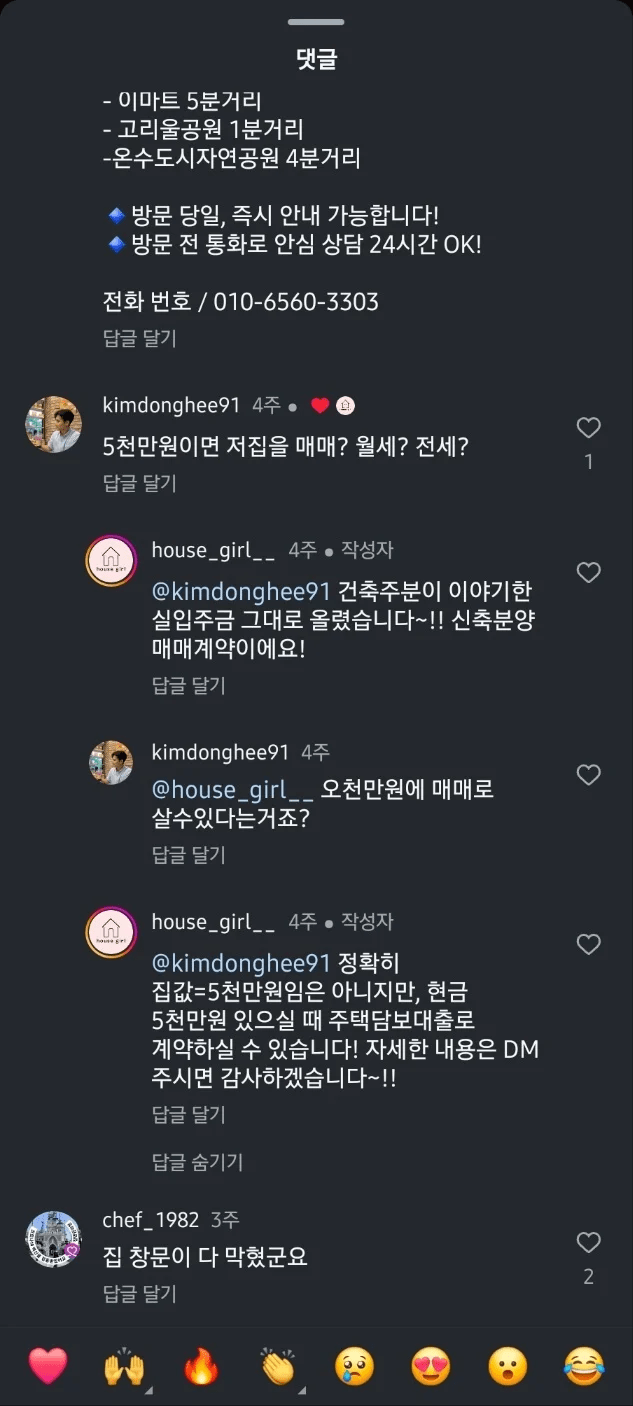
Task: Reply to chef_1982's comment
Action: [139, 1294]
